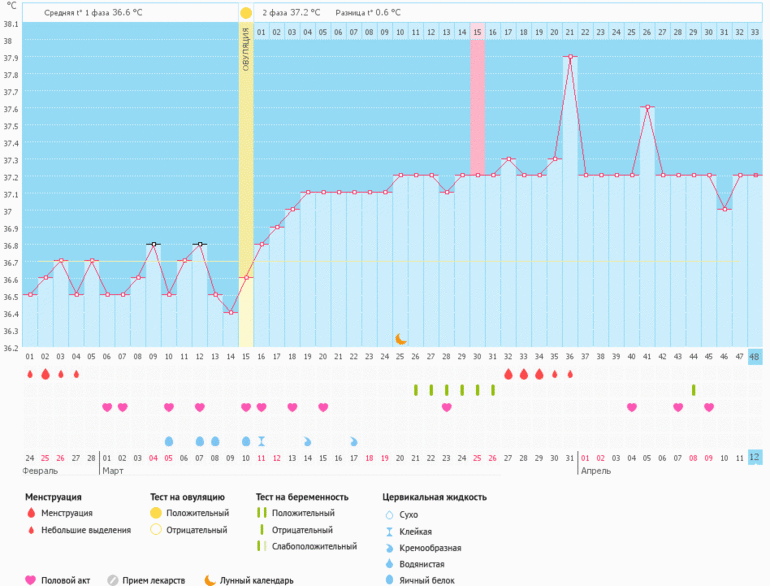Click the Яичный белок blue drop icon
The width and height of the screenshot is (770, 586).
pyautogui.click(x=388, y=580)
